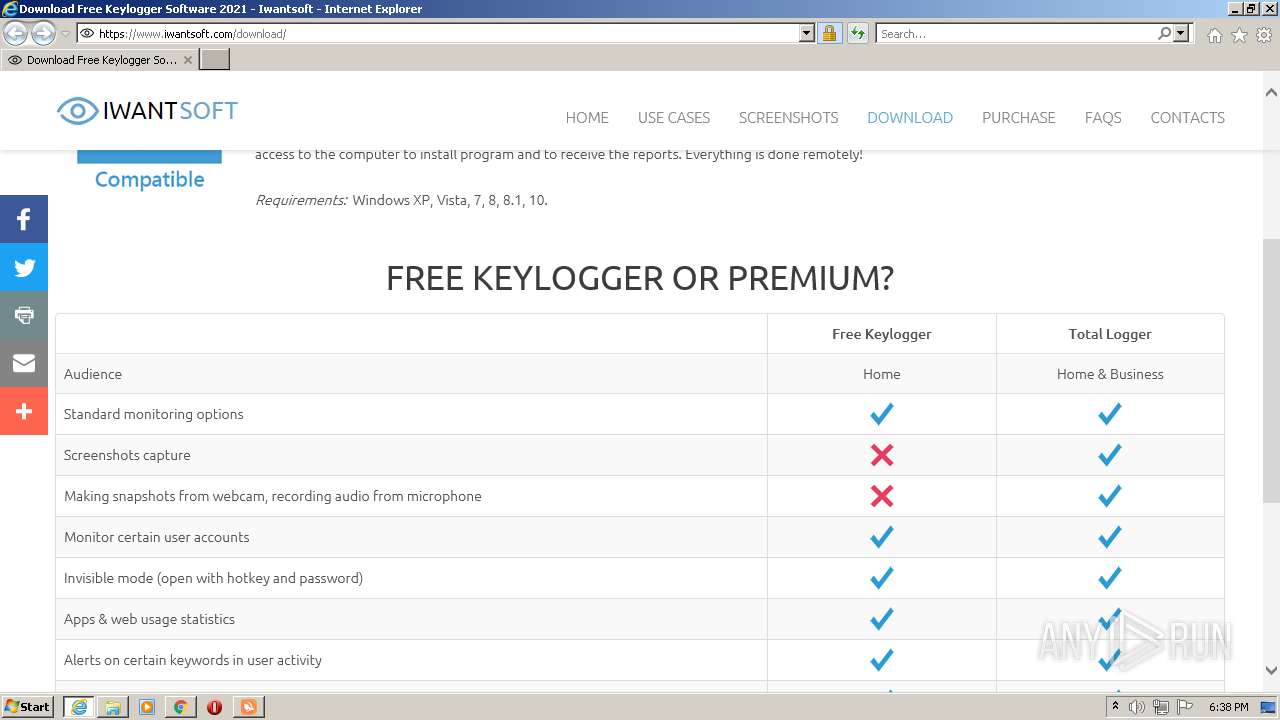Click the security lock icon

click(829, 34)
